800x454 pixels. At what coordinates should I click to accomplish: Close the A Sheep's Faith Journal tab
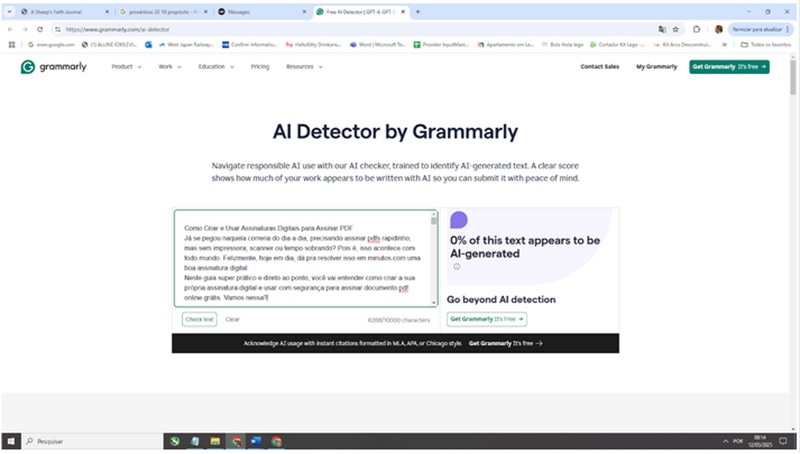(x=107, y=12)
